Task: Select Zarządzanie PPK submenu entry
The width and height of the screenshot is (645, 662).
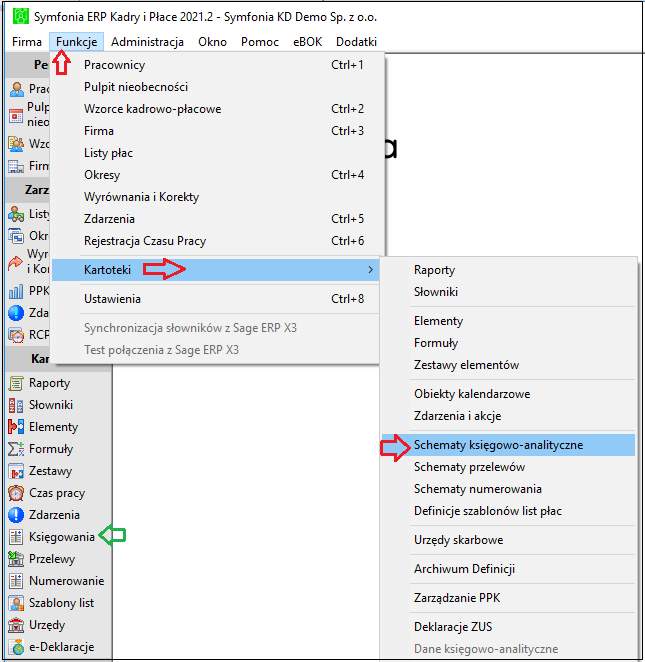Action: tap(508, 598)
